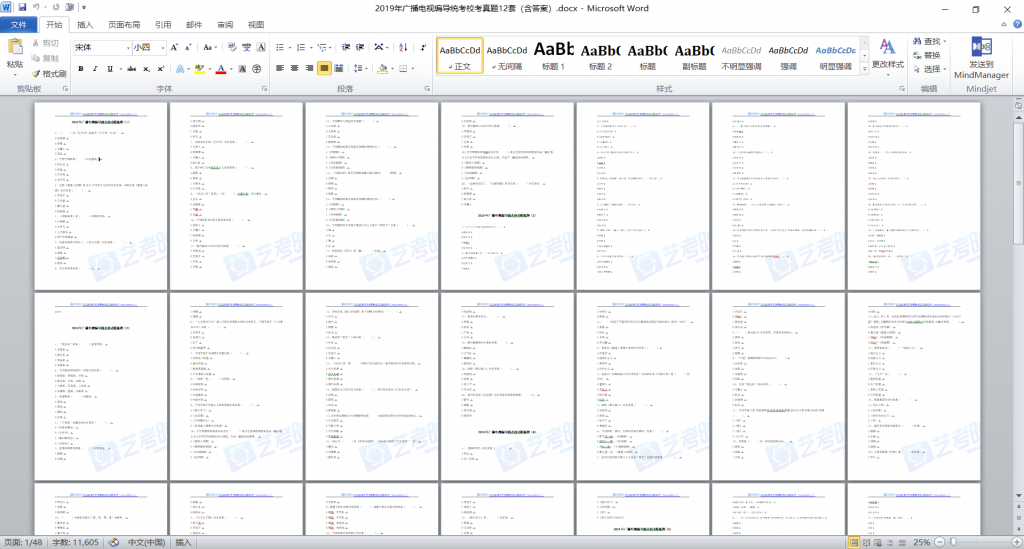Select the 标题 1 heading style thumbnail

[553, 56]
